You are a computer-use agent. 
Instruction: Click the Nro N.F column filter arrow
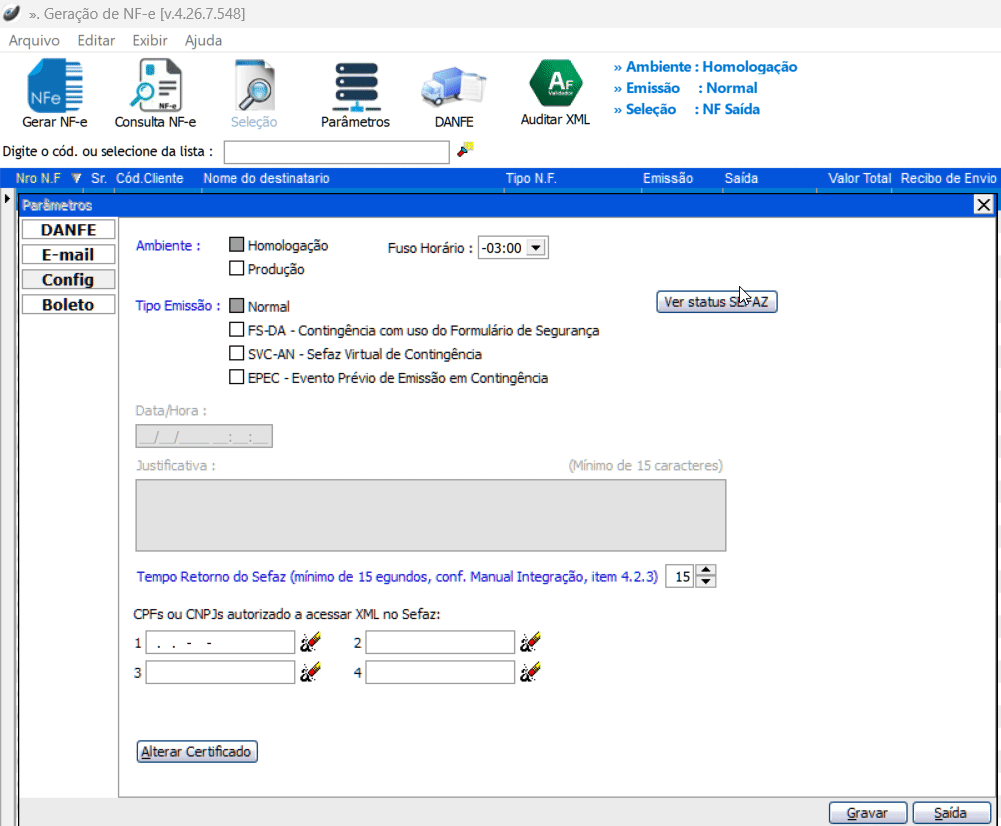click(x=76, y=179)
